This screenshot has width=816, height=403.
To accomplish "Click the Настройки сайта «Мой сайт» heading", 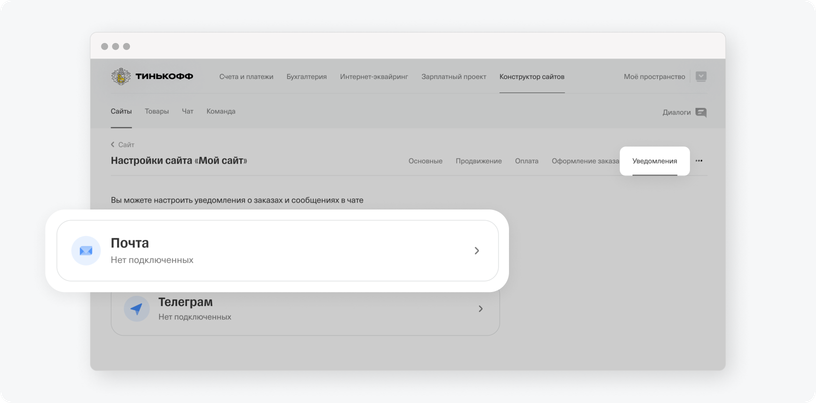I will tap(179, 160).
